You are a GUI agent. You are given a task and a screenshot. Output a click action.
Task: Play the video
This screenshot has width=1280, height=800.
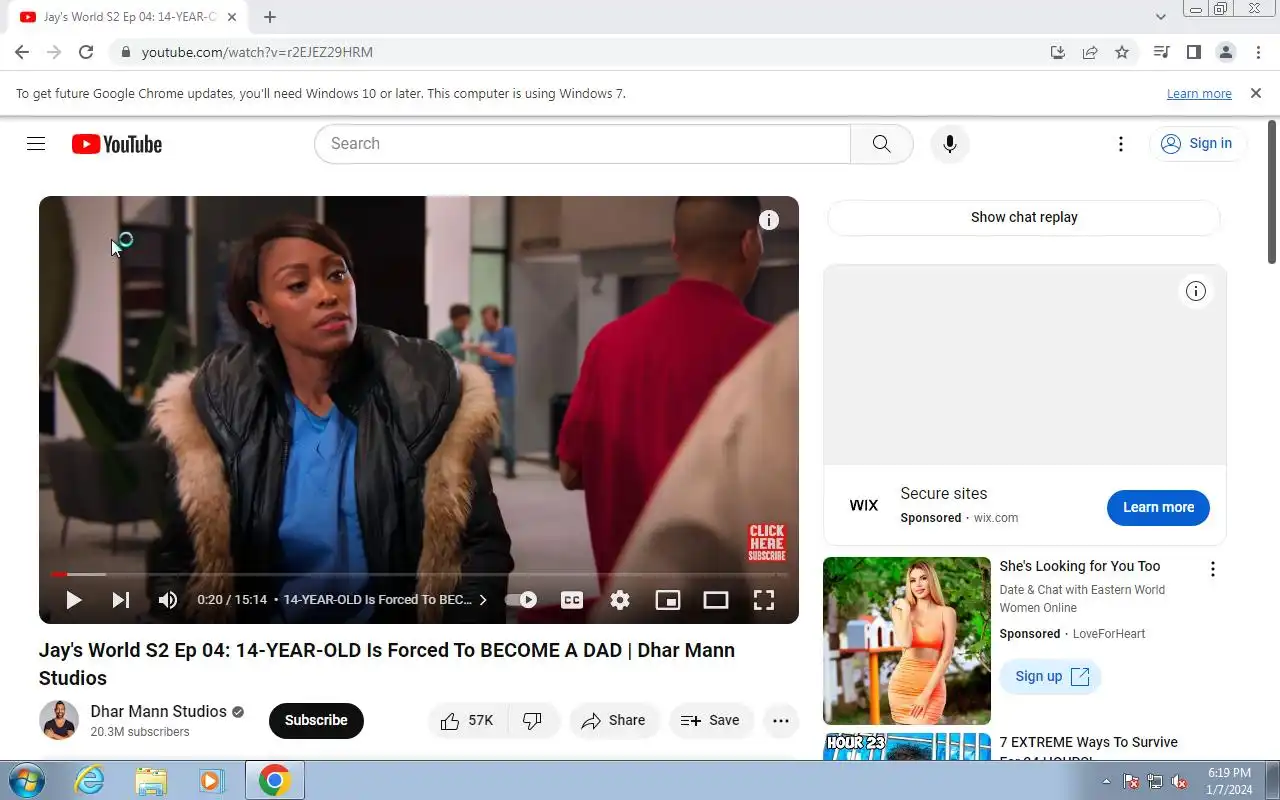click(x=73, y=600)
